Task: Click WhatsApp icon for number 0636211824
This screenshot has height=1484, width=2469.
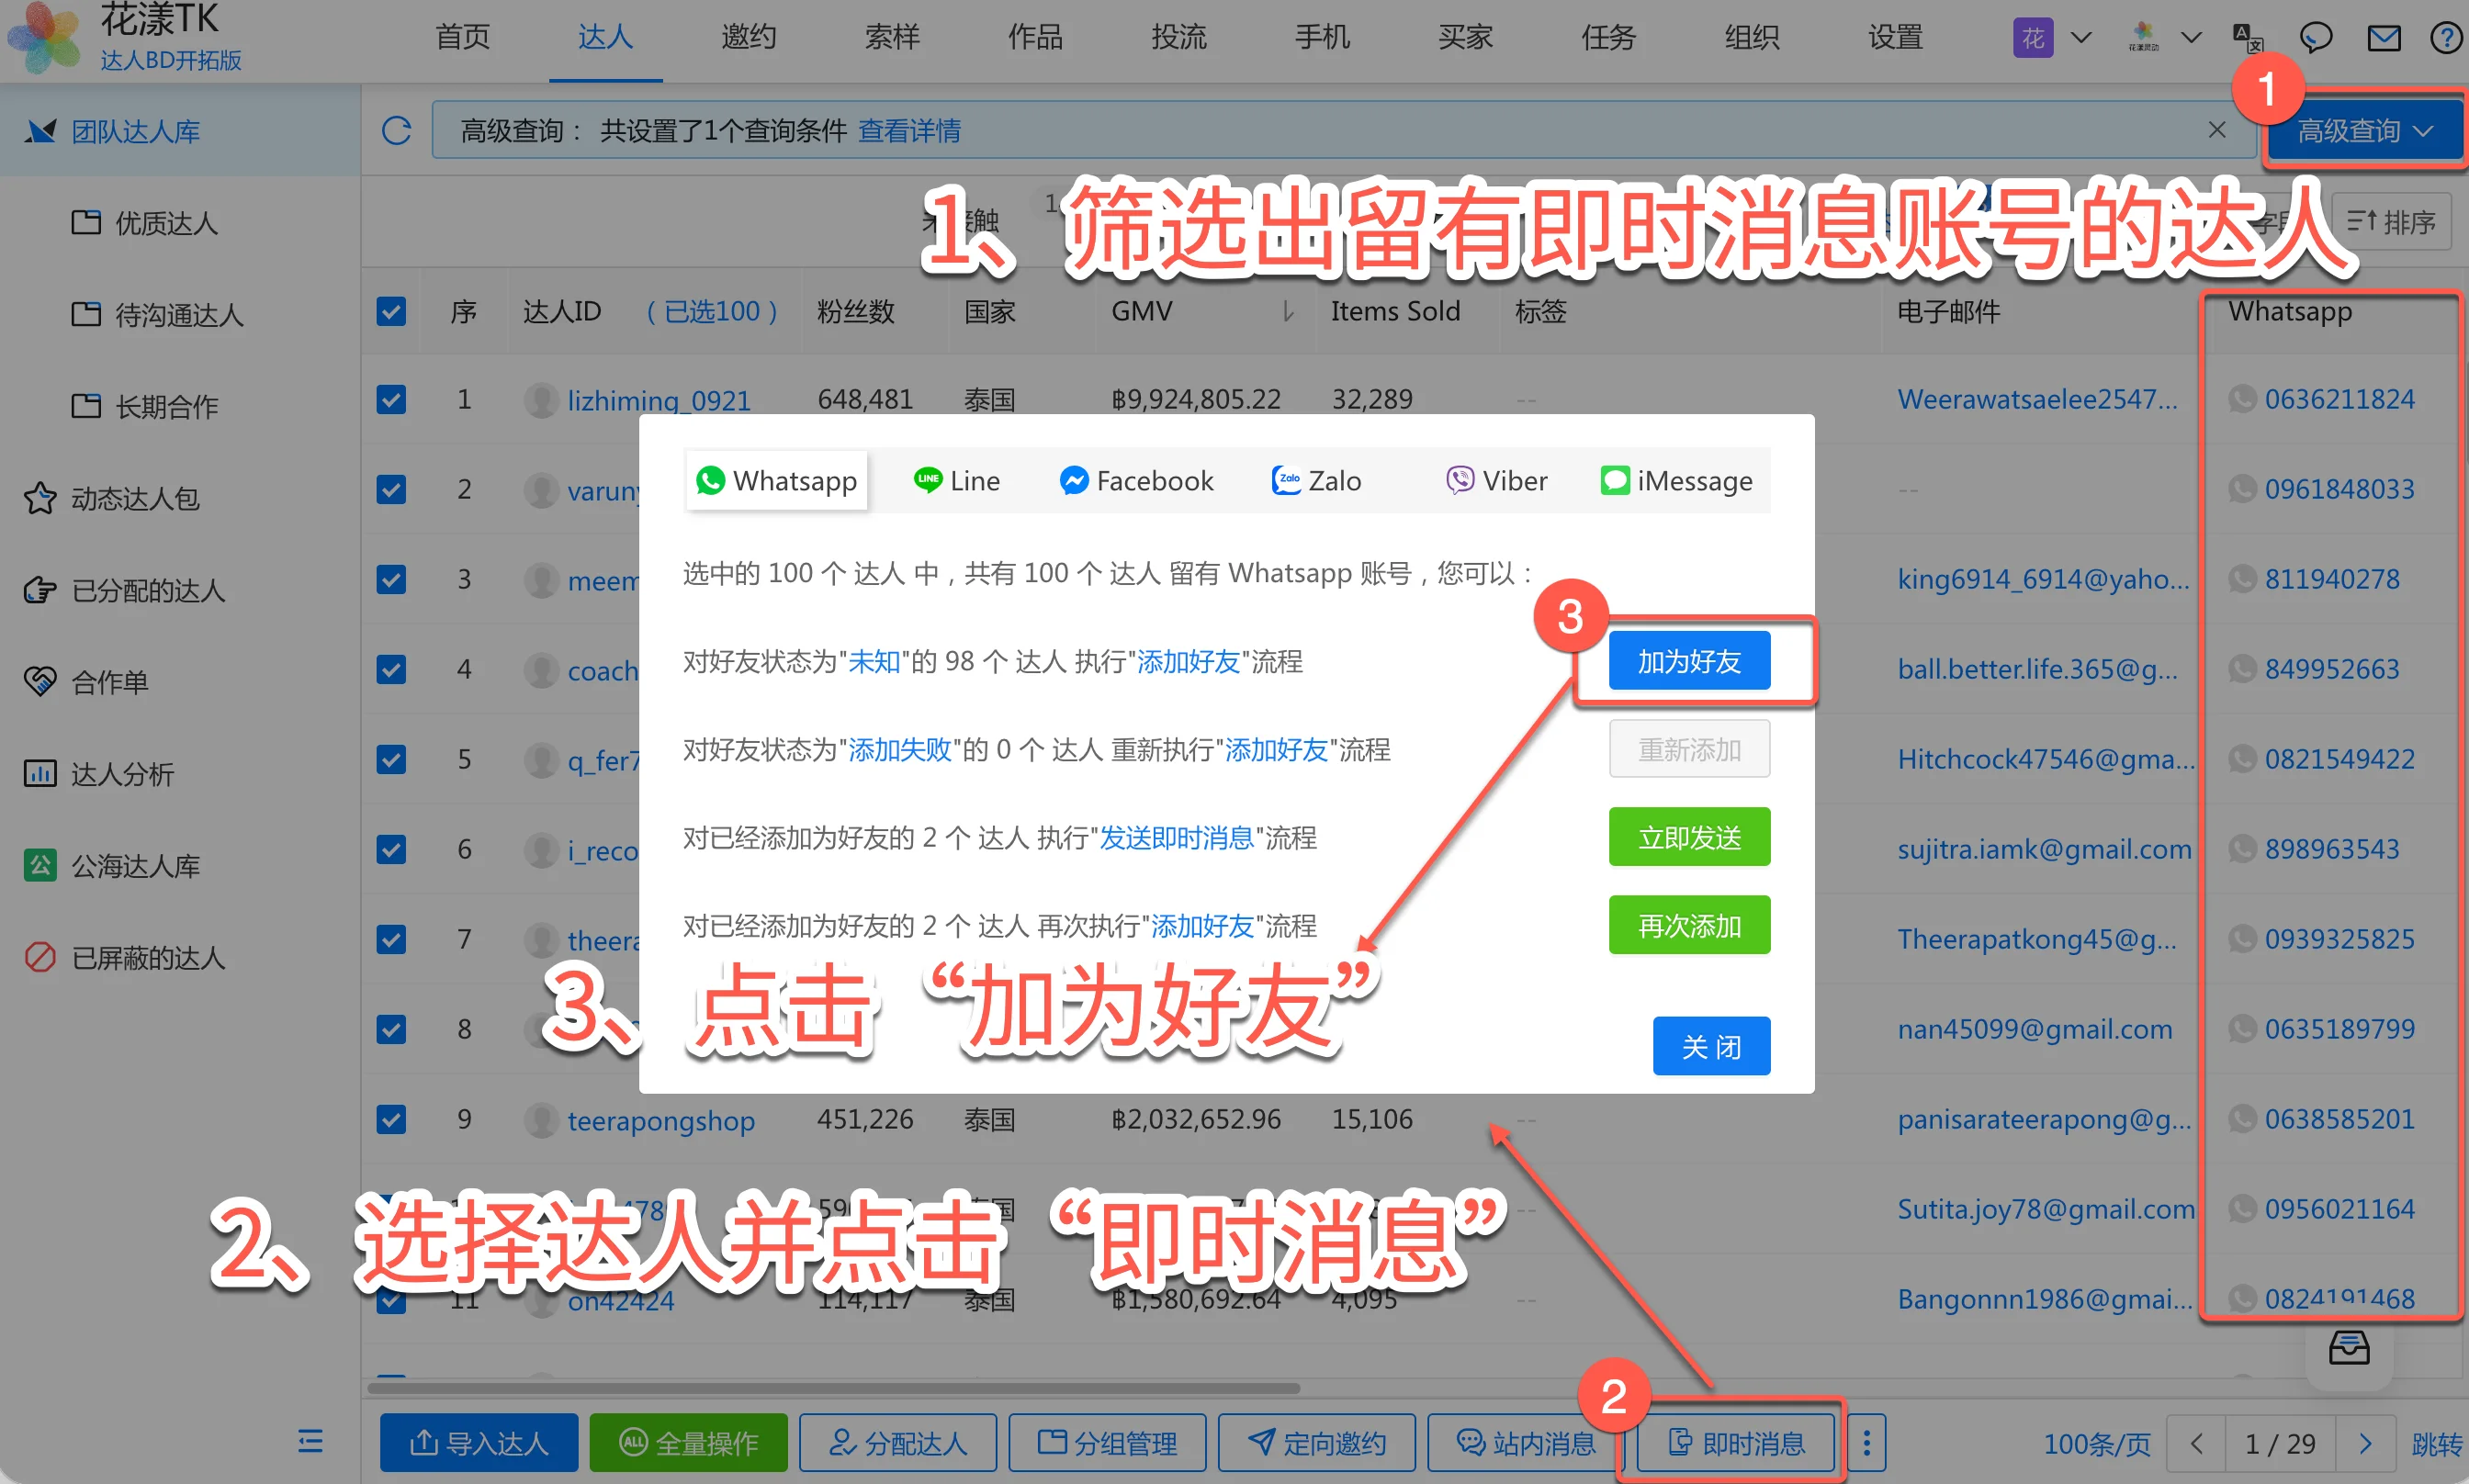Action: (2242, 399)
